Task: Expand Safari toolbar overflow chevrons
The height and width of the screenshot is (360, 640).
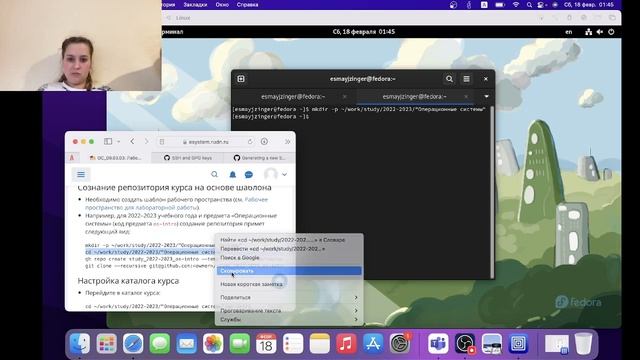Action: [x=287, y=142]
